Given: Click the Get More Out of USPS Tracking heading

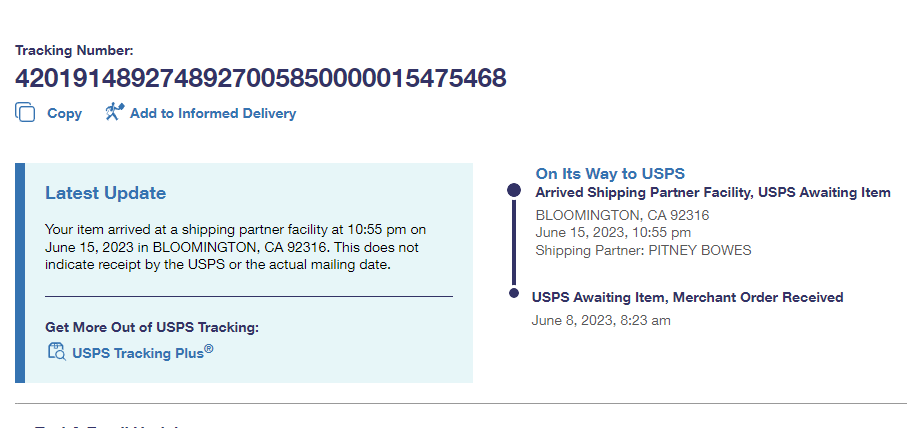Looking at the screenshot, I should point(152,327).
